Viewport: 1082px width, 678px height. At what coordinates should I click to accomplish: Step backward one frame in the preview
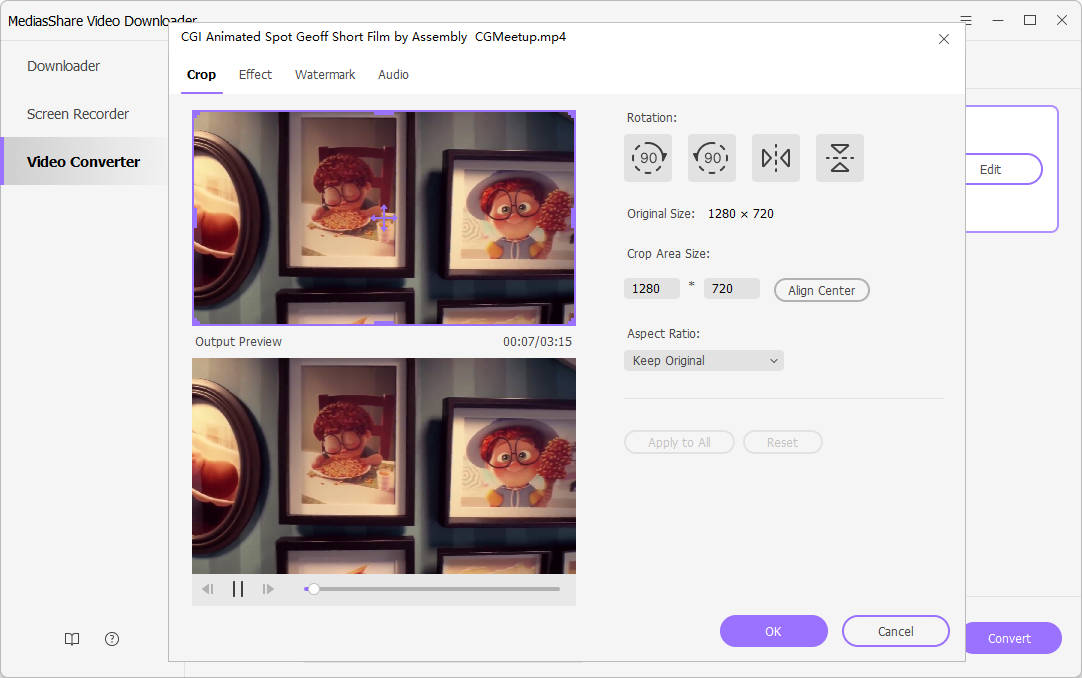coord(208,589)
